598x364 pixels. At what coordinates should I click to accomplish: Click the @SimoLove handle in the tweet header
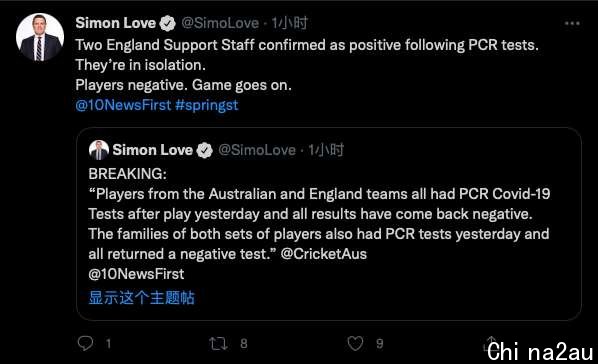pos(220,23)
